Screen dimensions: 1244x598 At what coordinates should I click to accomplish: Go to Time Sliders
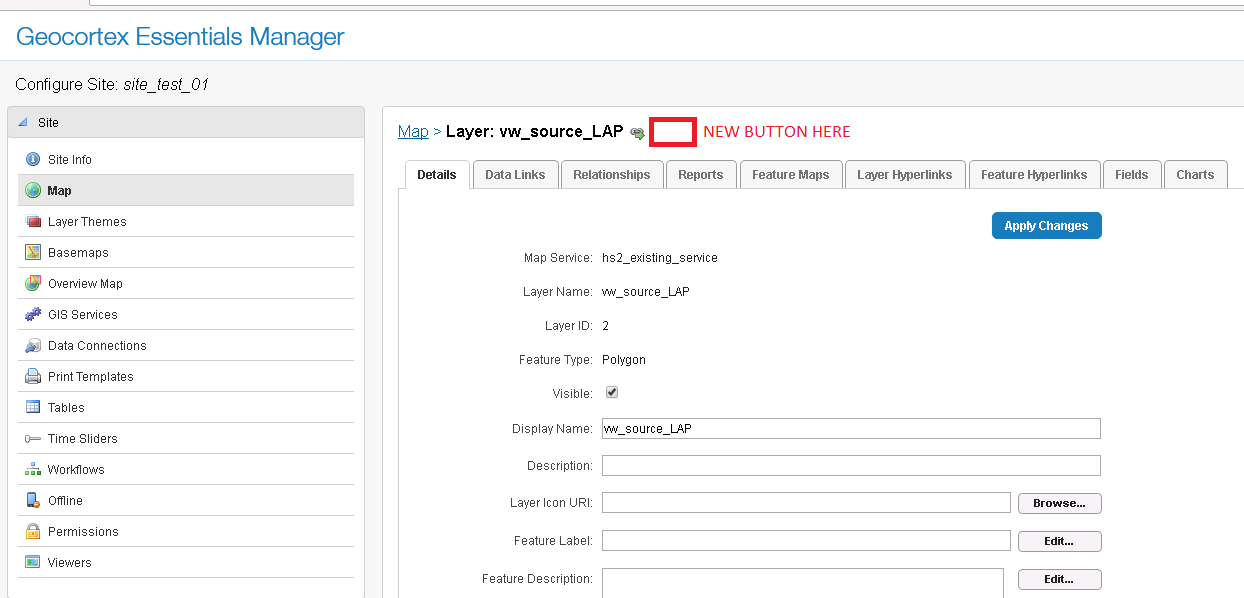(186, 438)
